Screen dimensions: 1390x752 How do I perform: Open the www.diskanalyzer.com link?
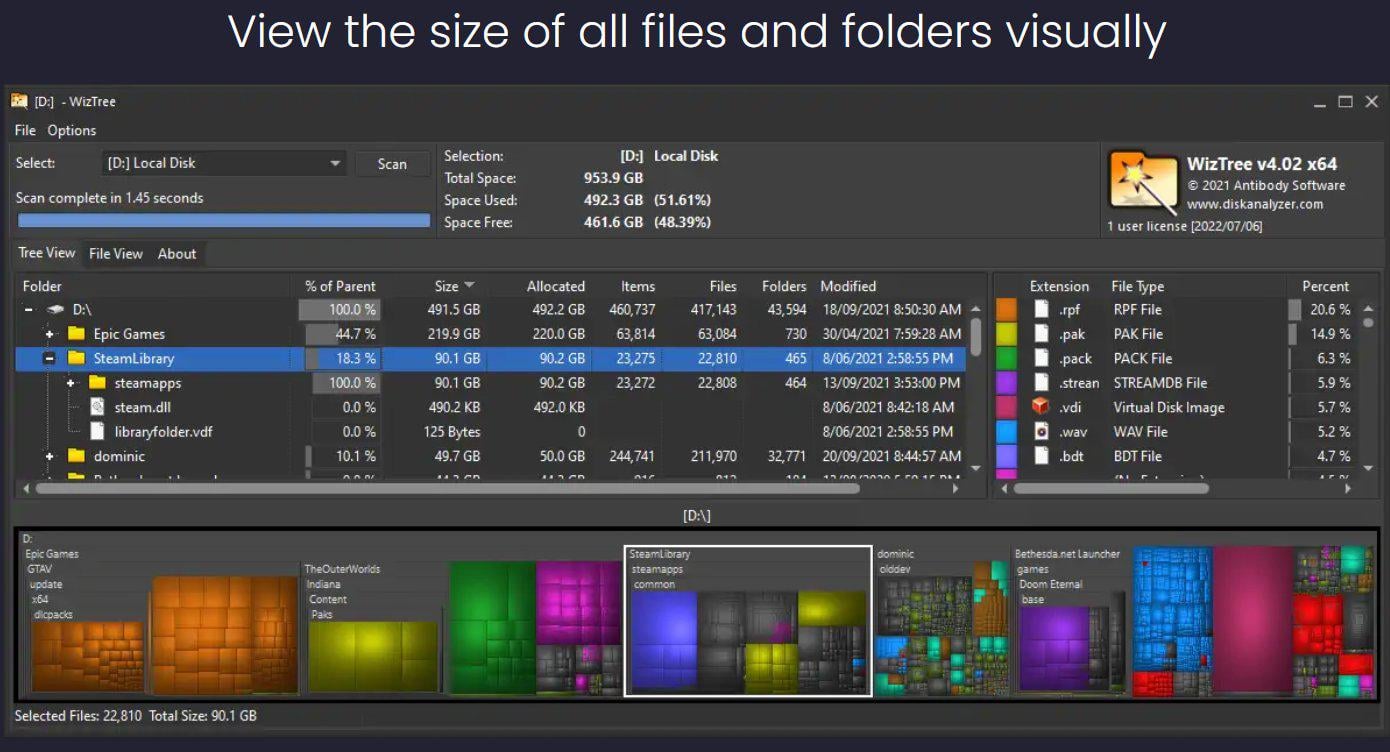coord(1255,204)
